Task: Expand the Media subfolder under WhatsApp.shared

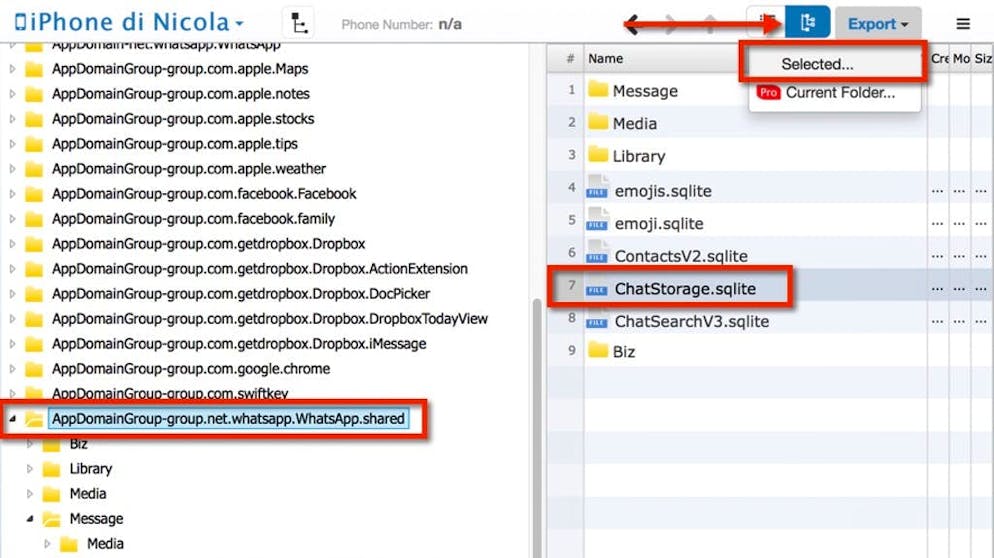Action: click(30, 493)
